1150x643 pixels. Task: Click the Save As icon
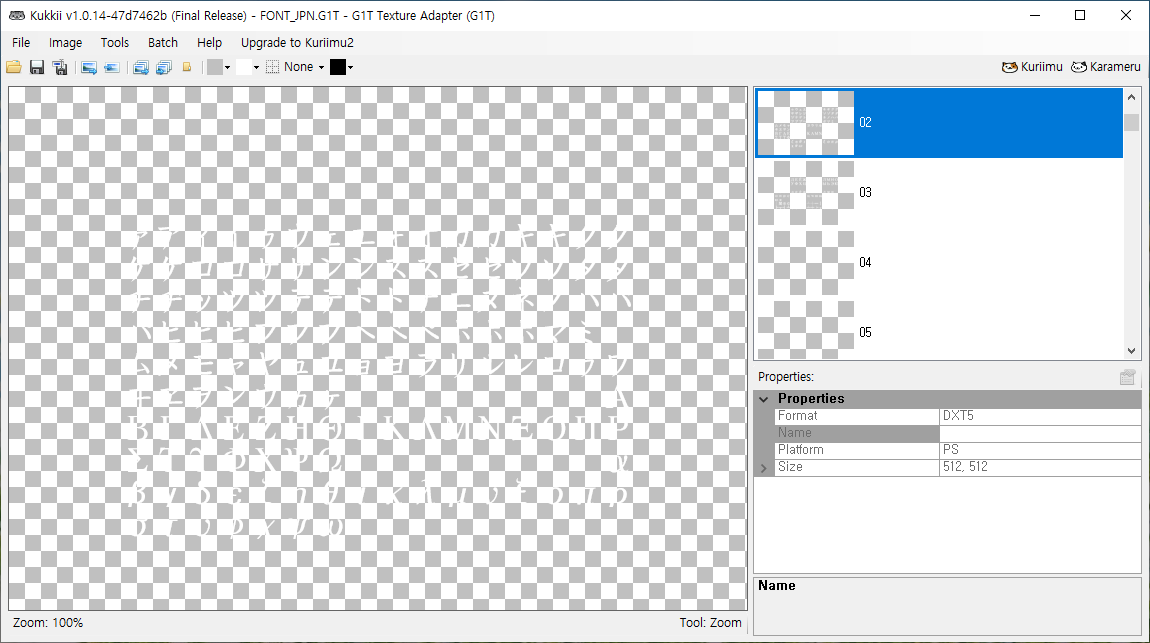pos(60,67)
